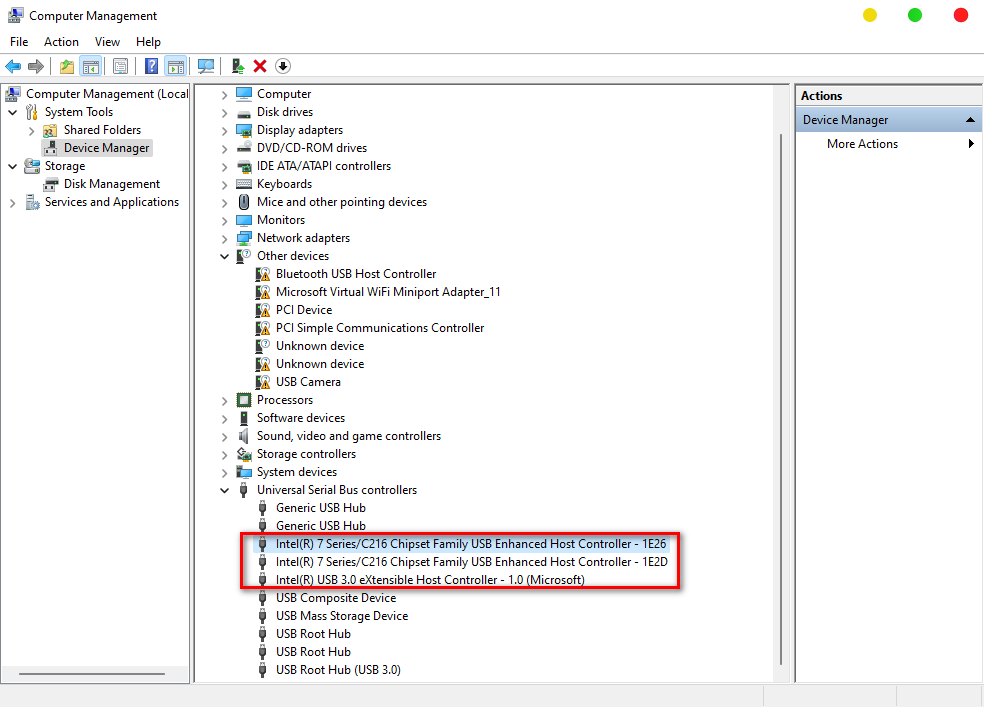Click the down-arrow Disable device icon

point(283,66)
